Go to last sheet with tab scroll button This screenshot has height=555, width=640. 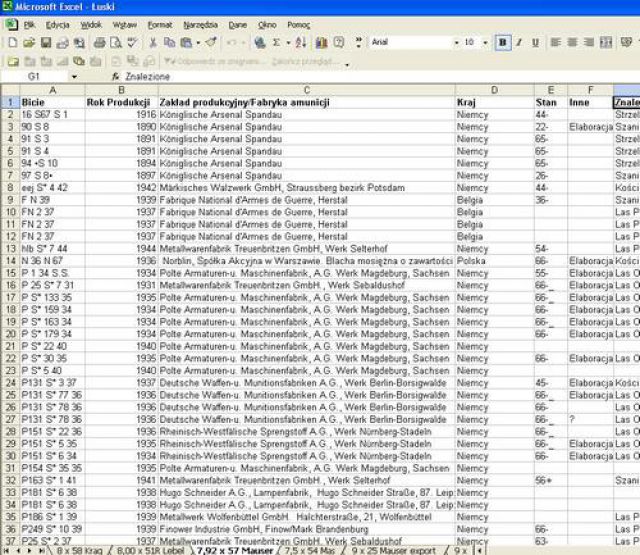41,551
